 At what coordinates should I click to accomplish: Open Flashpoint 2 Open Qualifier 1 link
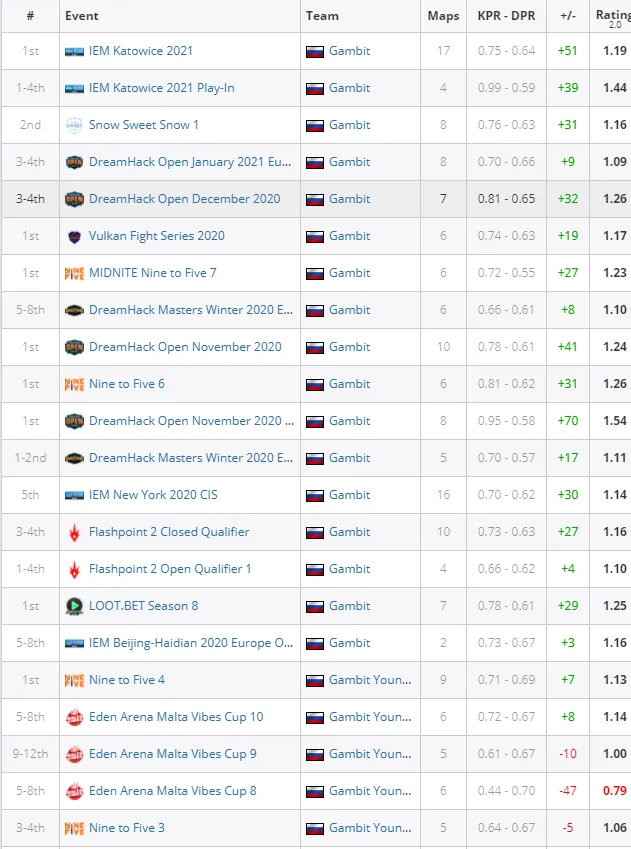[x=170, y=569]
